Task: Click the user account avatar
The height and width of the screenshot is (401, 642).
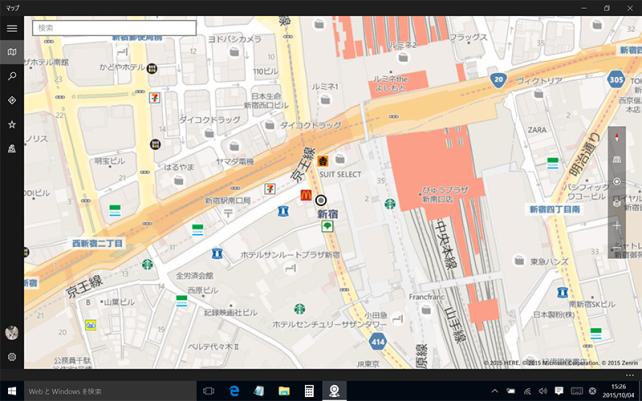Action: coord(12,333)
